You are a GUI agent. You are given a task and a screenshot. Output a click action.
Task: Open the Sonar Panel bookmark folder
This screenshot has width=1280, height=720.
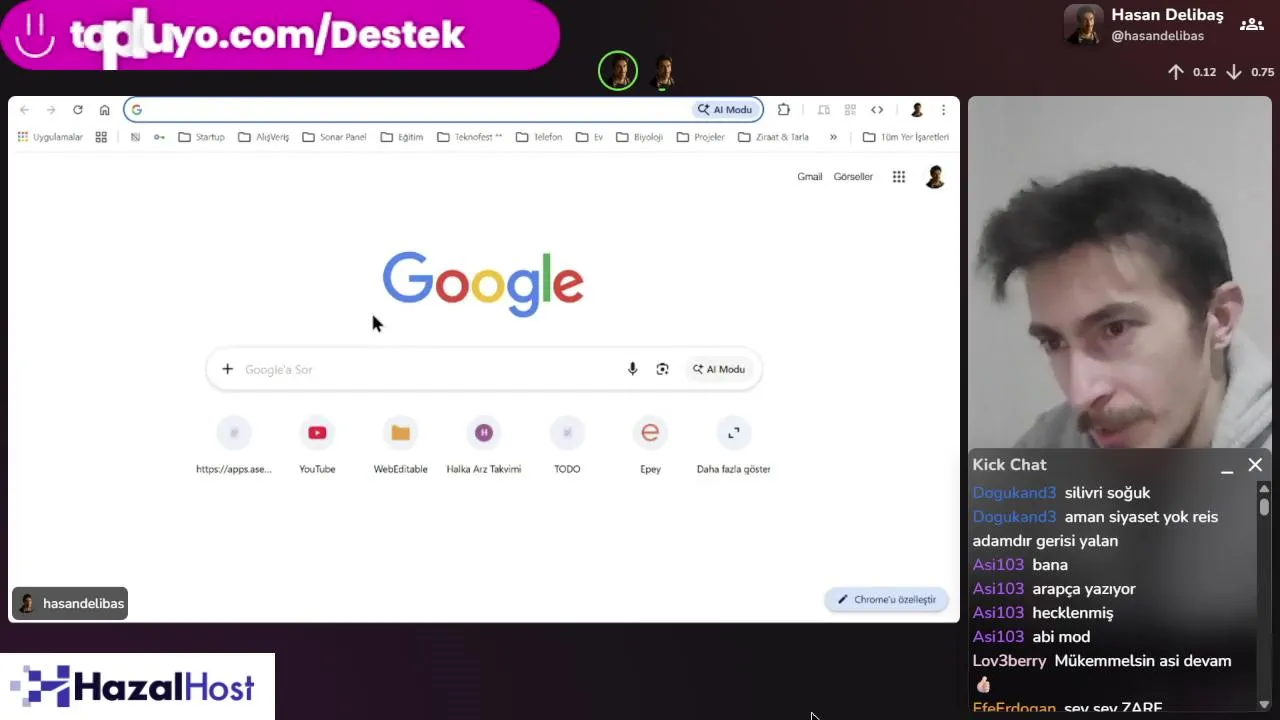pos(334,137)
